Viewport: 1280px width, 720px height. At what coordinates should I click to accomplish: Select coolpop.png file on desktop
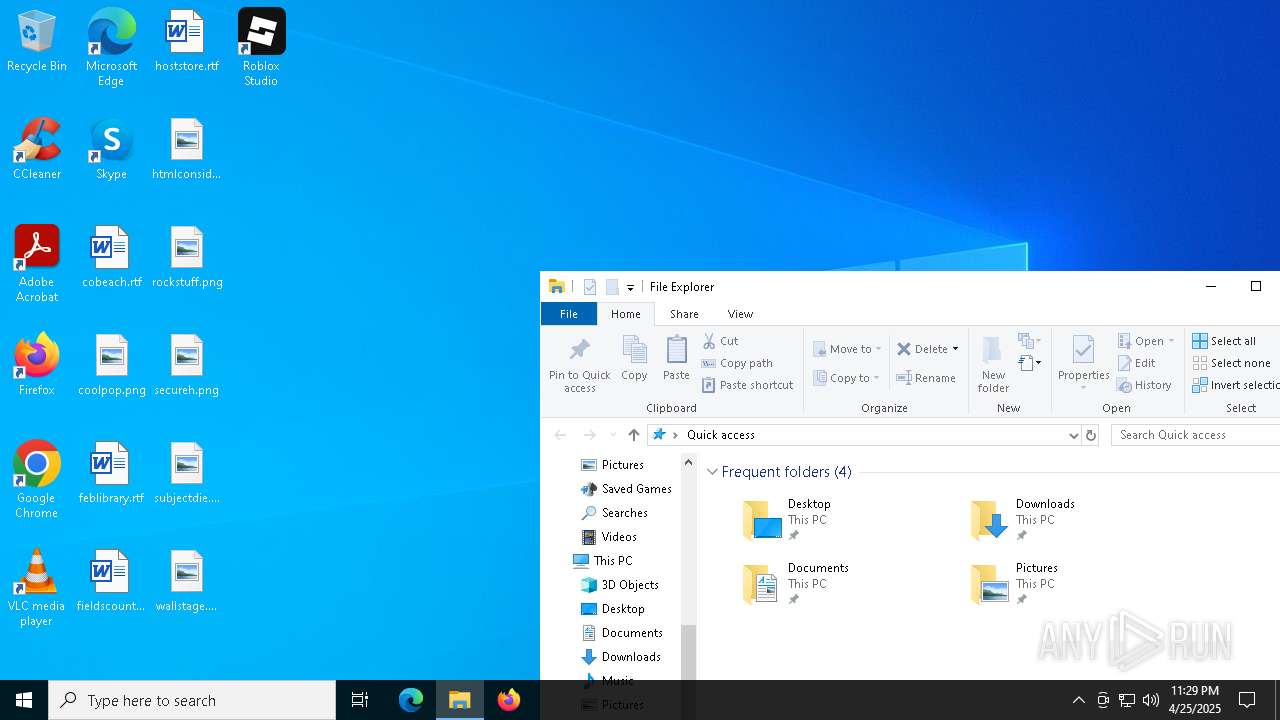[112, 366]
